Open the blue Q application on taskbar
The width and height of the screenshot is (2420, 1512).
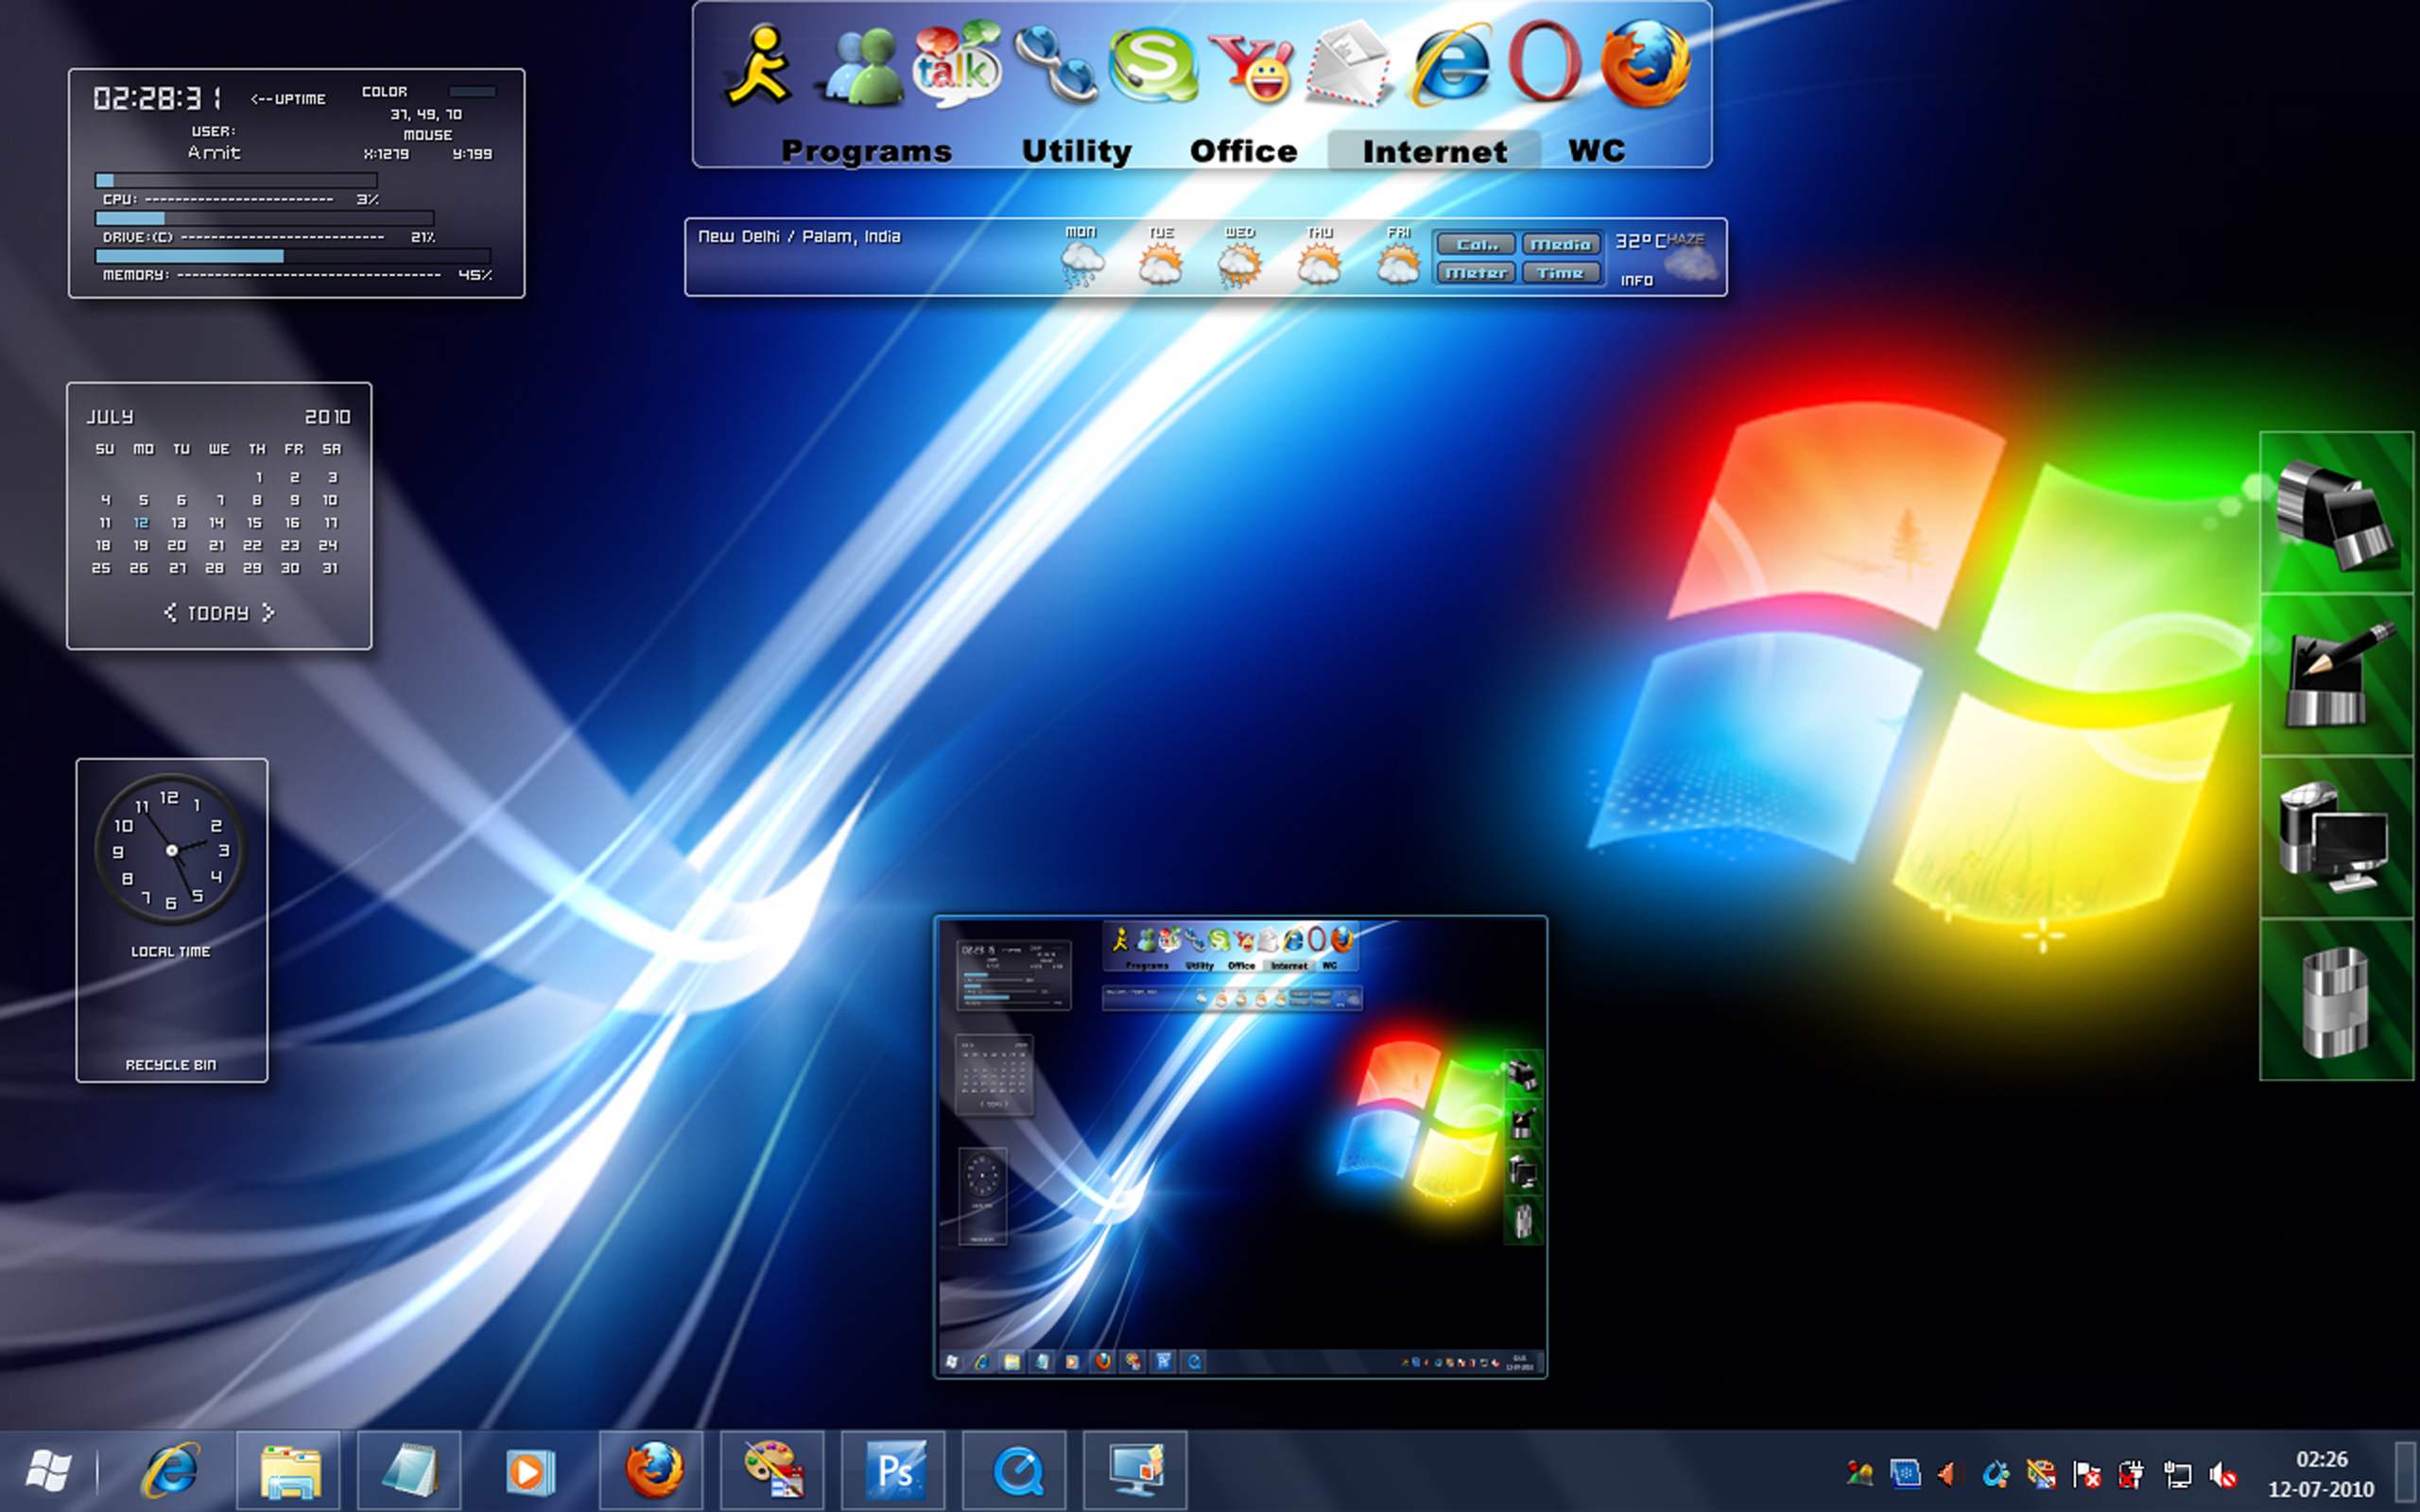tap(1015, 1471)
